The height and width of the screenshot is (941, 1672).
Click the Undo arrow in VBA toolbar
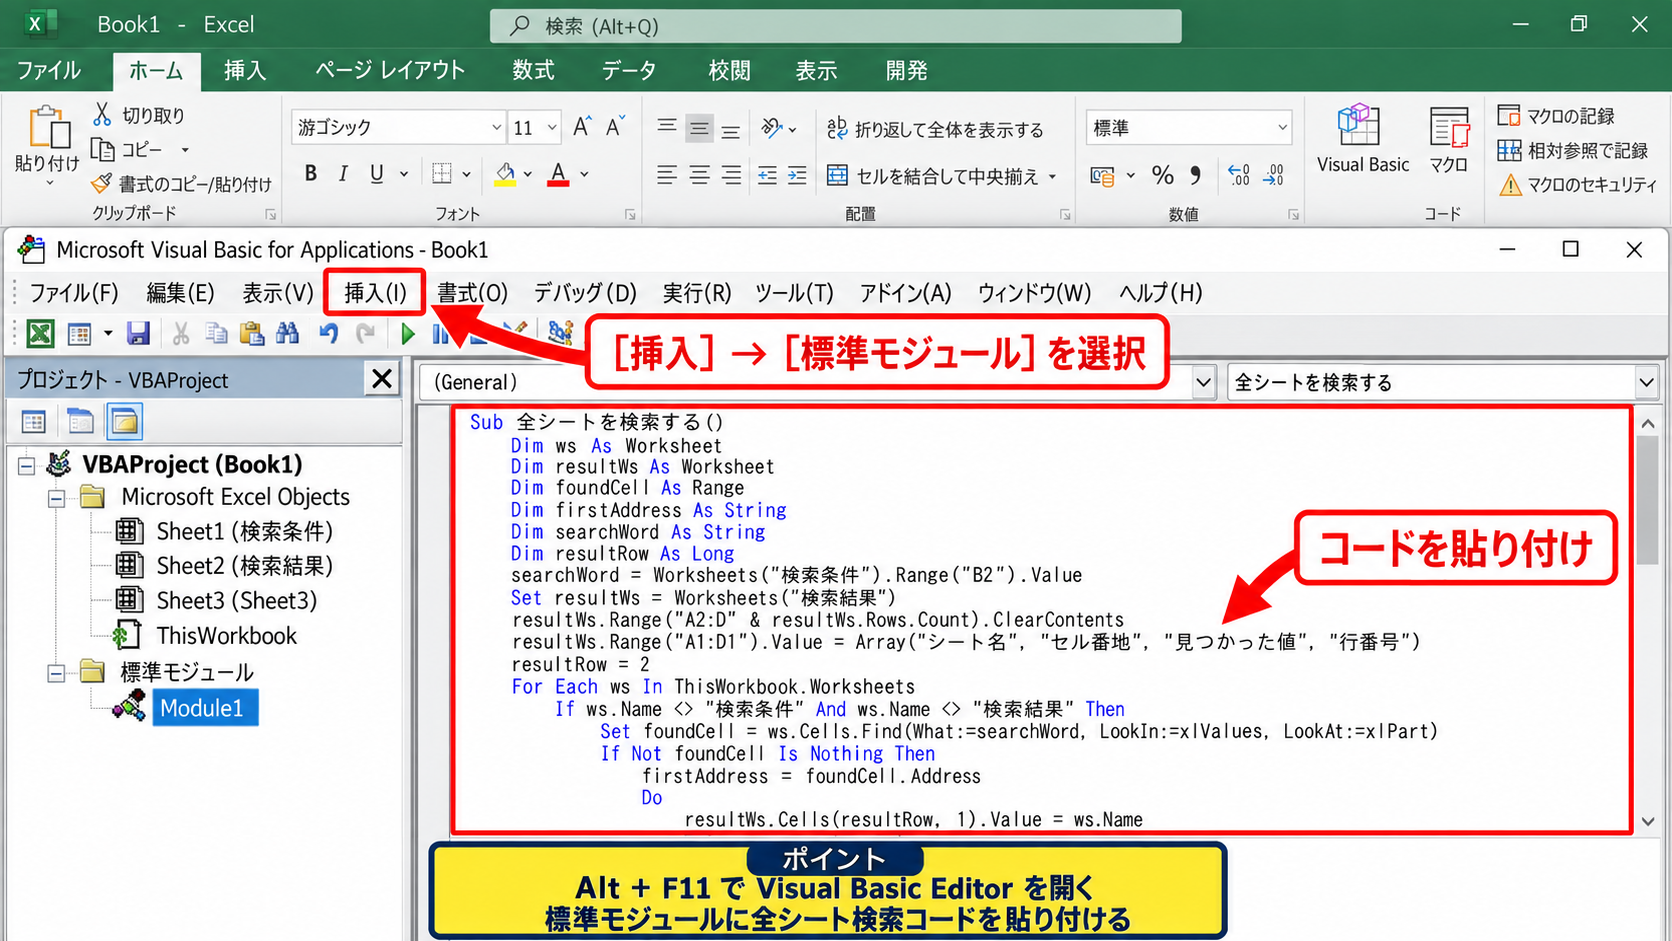pyautogui.click(x=328, y=333)
